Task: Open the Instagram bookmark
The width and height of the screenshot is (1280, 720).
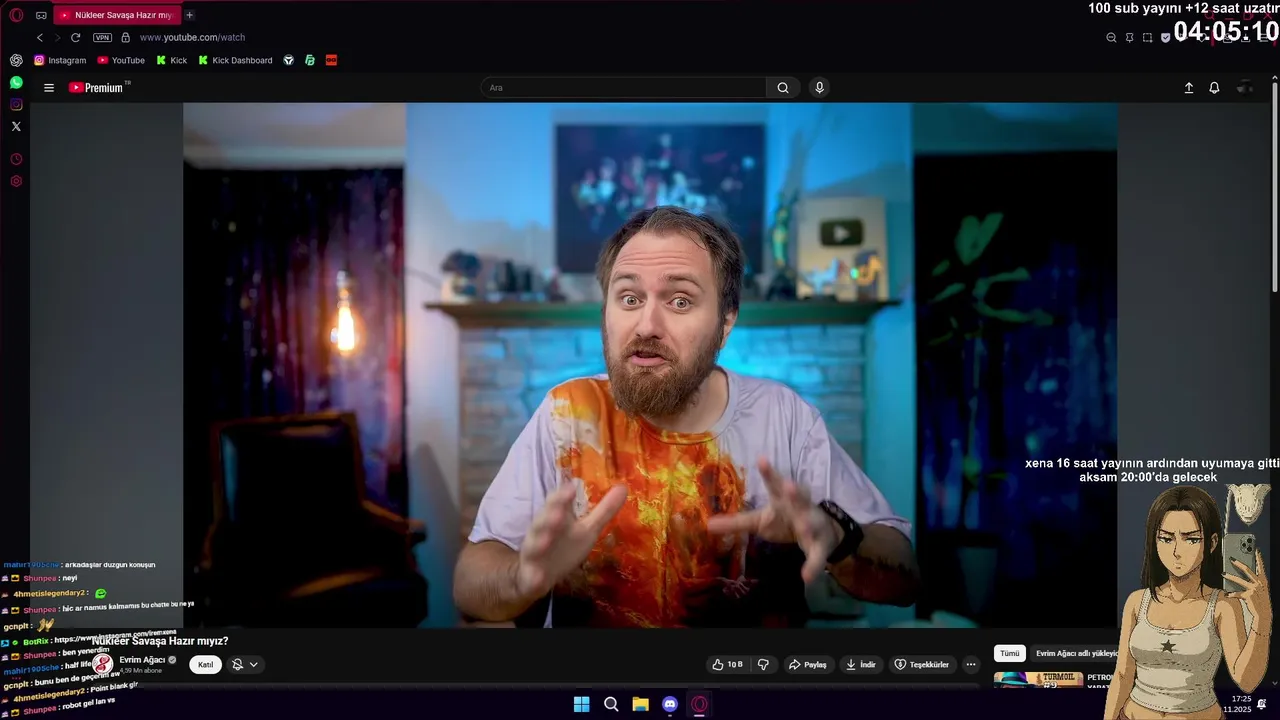Action: (60, 60)
